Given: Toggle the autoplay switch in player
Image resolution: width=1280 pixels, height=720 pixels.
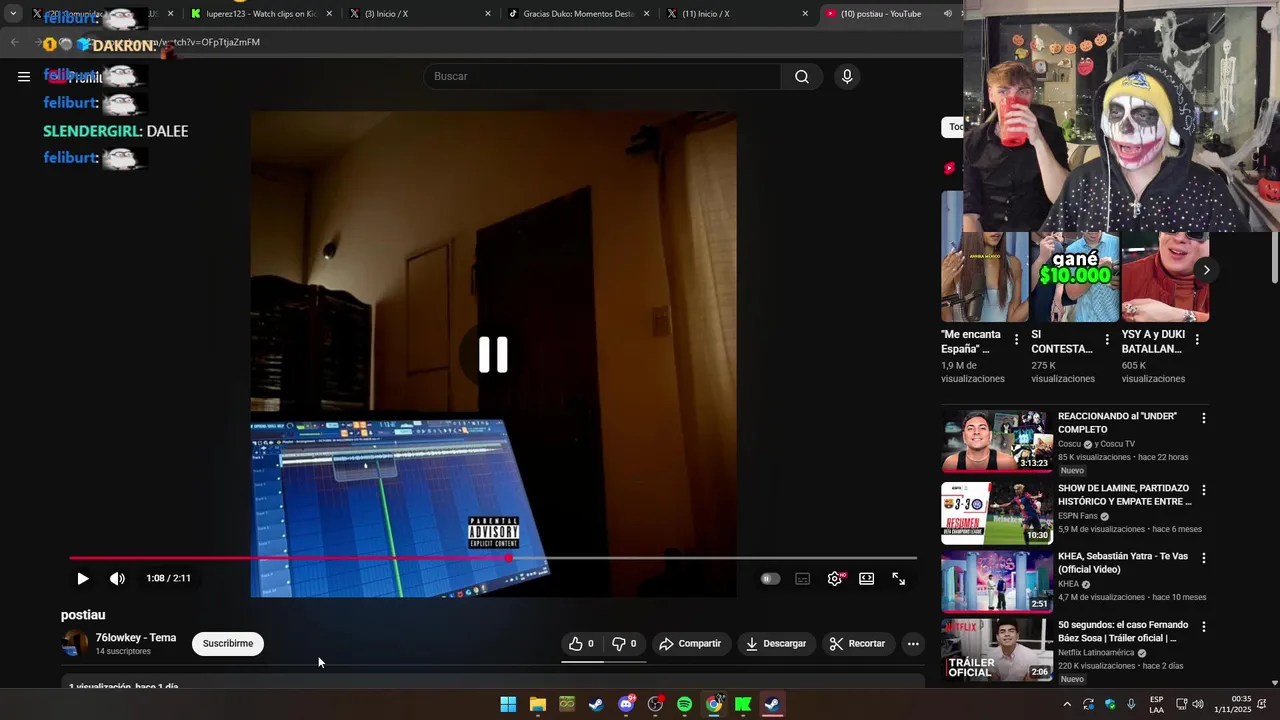Looking at the screenshot, I should pyautogui.click(x=770, y=578).
